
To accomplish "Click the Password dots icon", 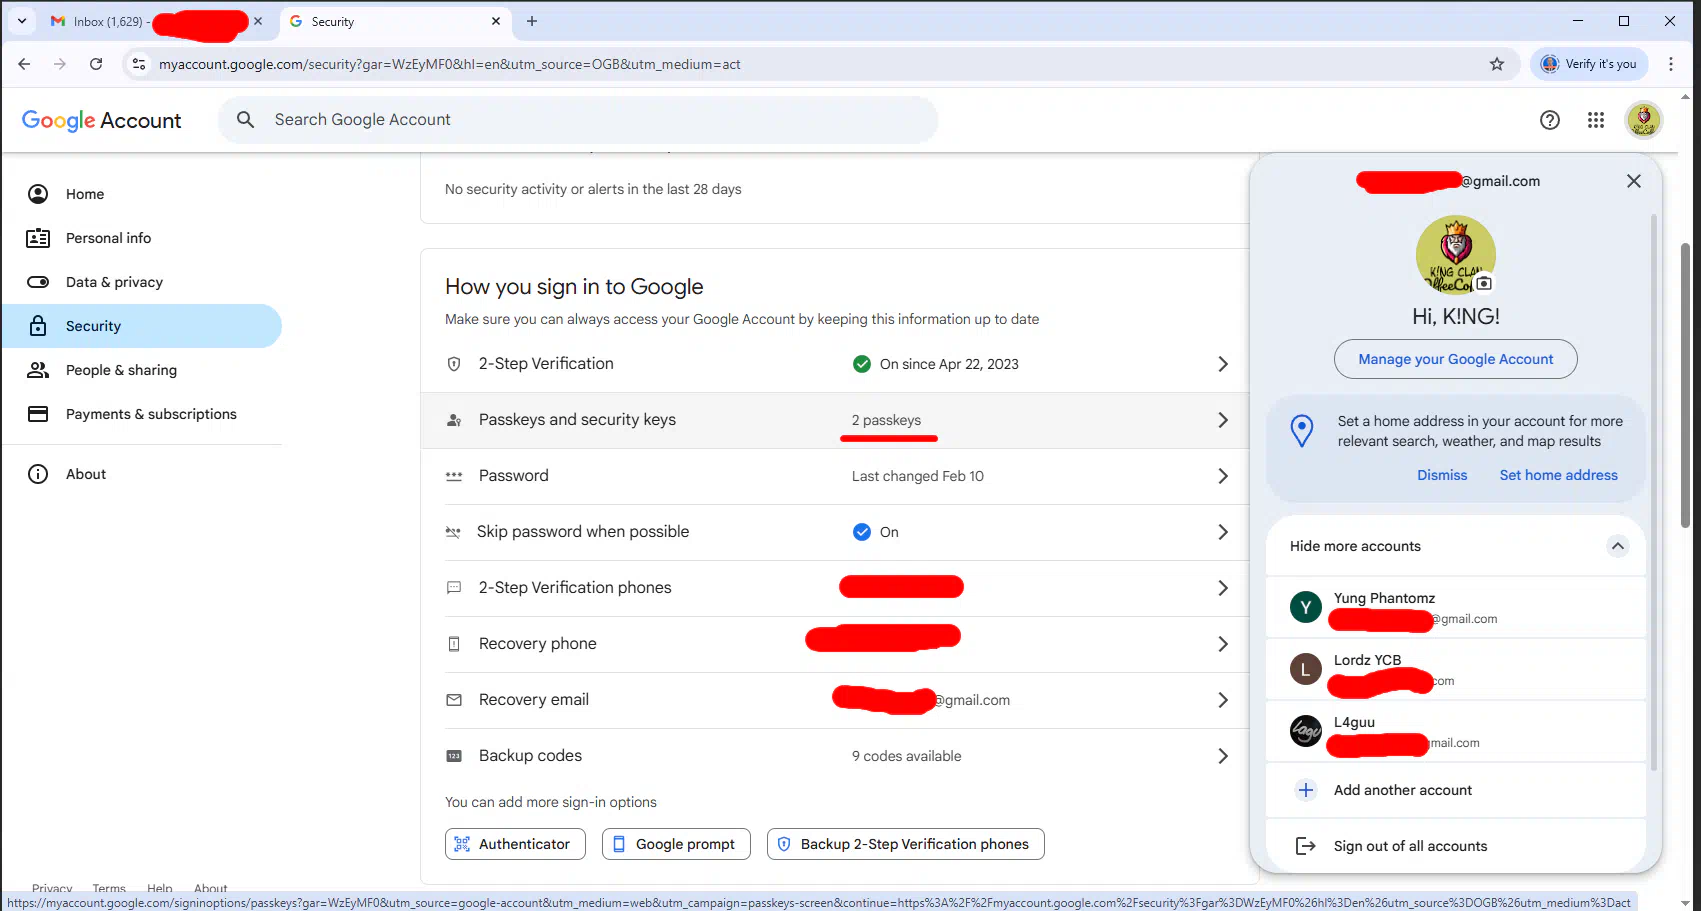I will pyautogui.click(x=454, y=476).
